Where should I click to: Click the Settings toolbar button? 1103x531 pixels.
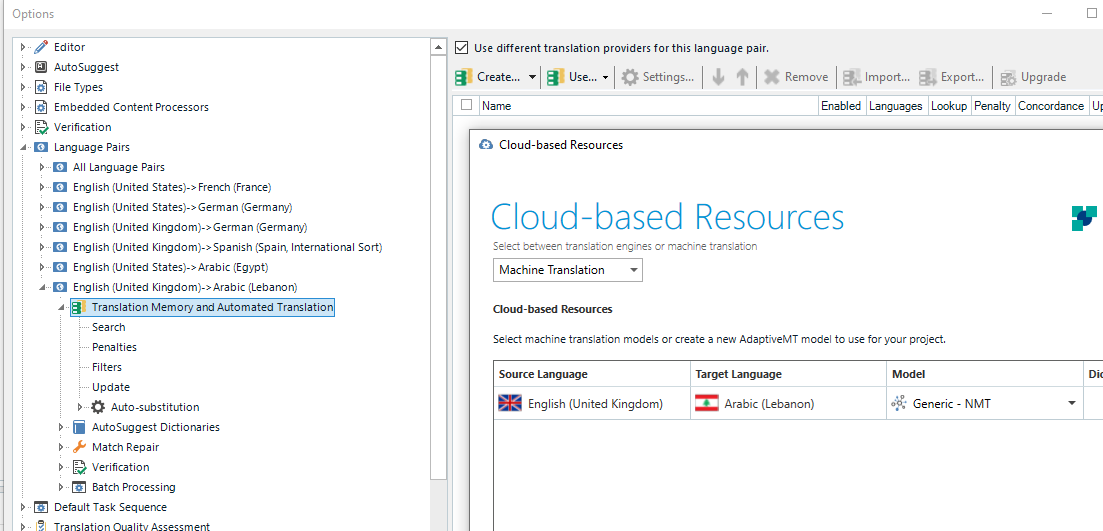660,77
